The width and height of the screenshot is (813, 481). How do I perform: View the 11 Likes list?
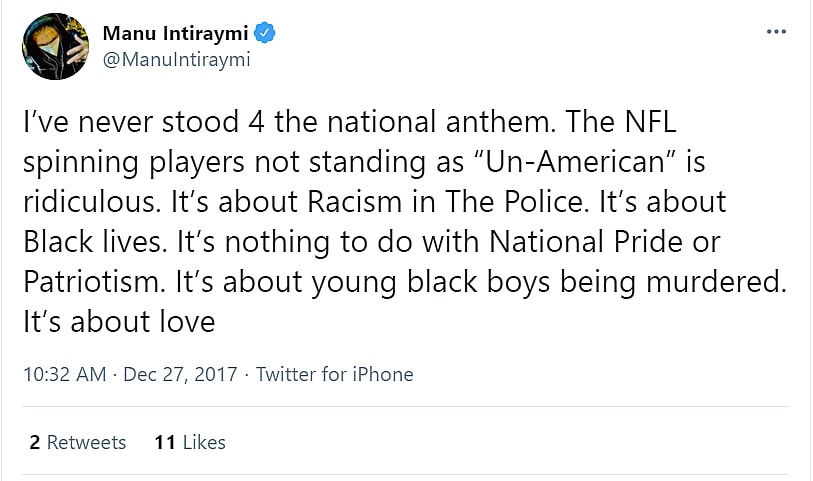tap(190, 442)
